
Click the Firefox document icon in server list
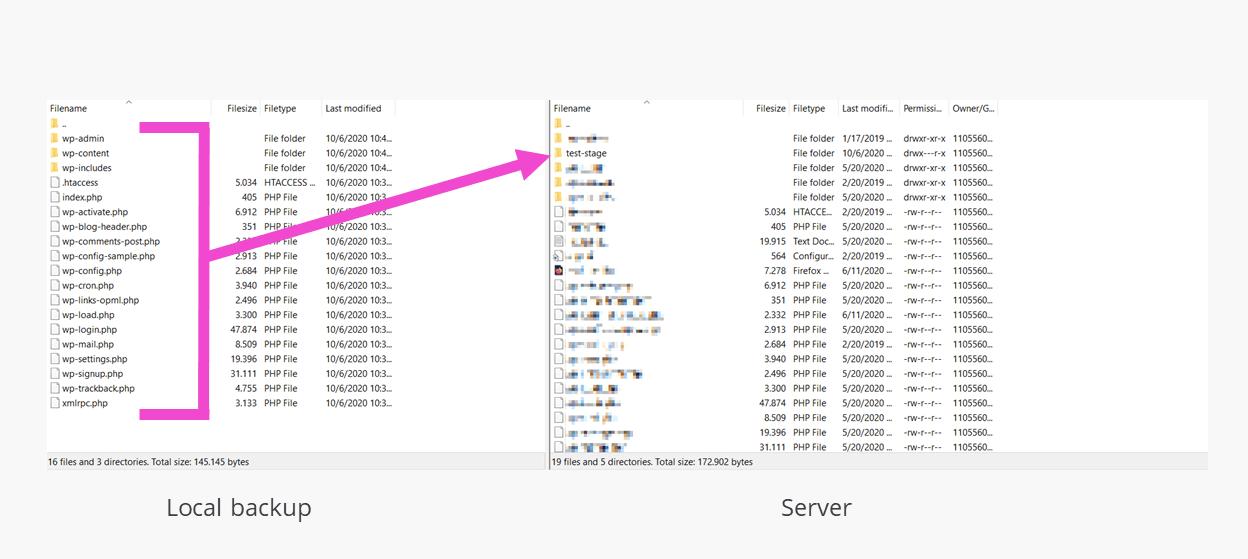point(558,270)
